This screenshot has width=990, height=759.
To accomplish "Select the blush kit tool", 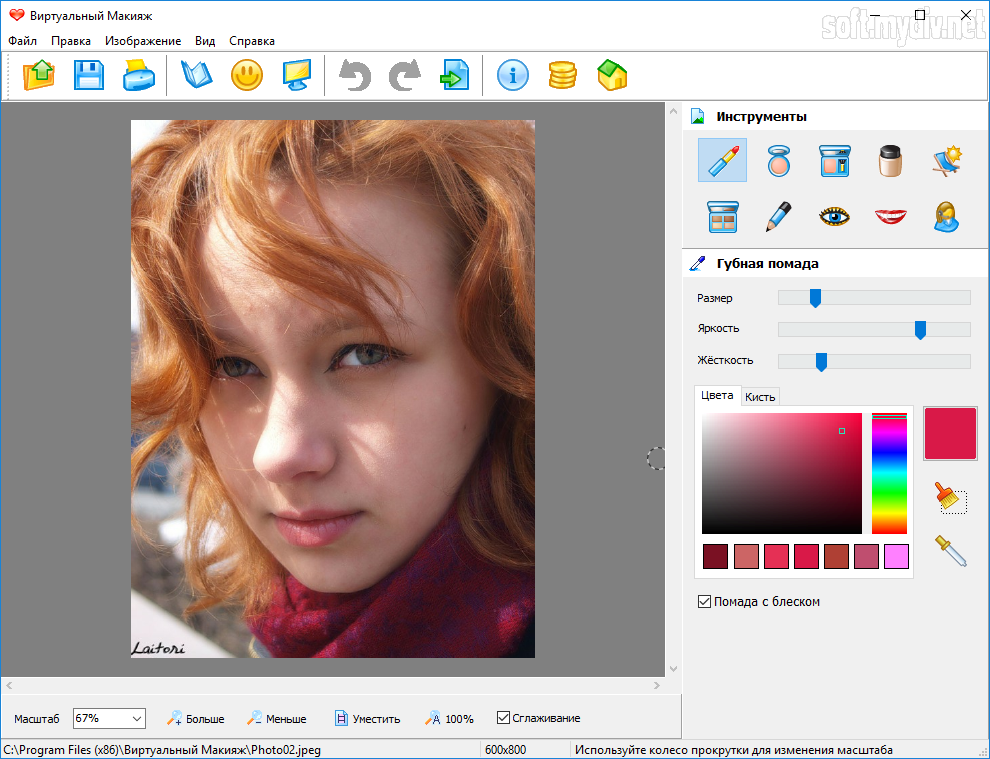I will coord(835,160).
